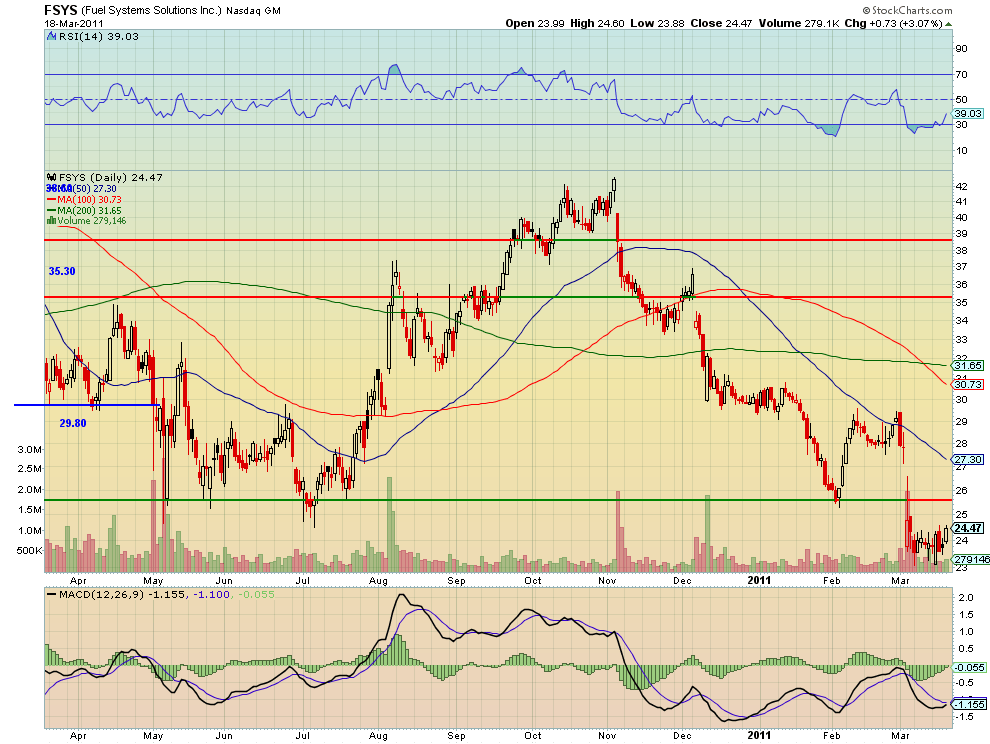Click the boxed 27.30 MA(50) axis label
This screenshot has height=744, width=990.
point(968,459)
